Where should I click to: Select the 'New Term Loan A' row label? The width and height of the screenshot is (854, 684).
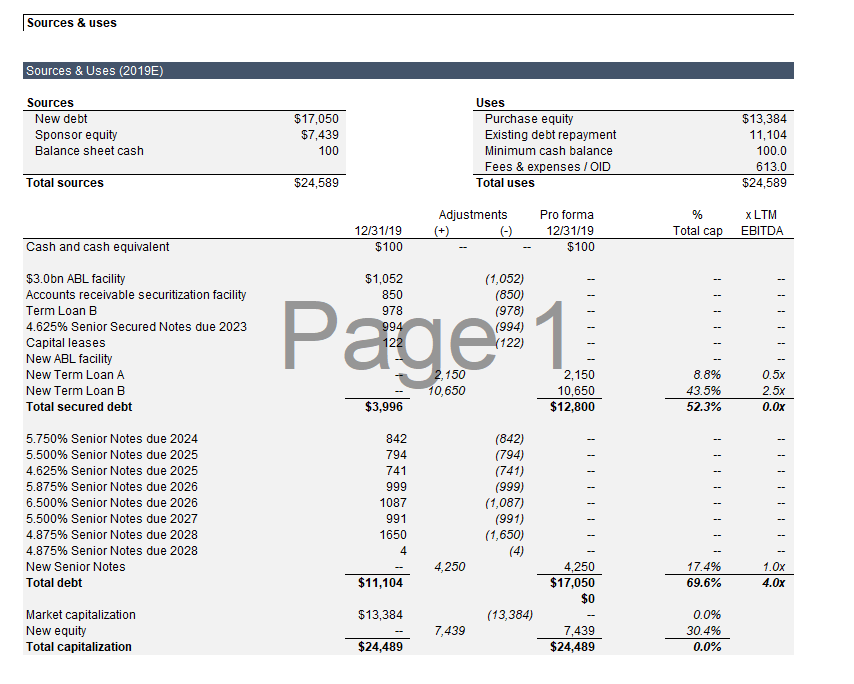[x=75, y=375]
